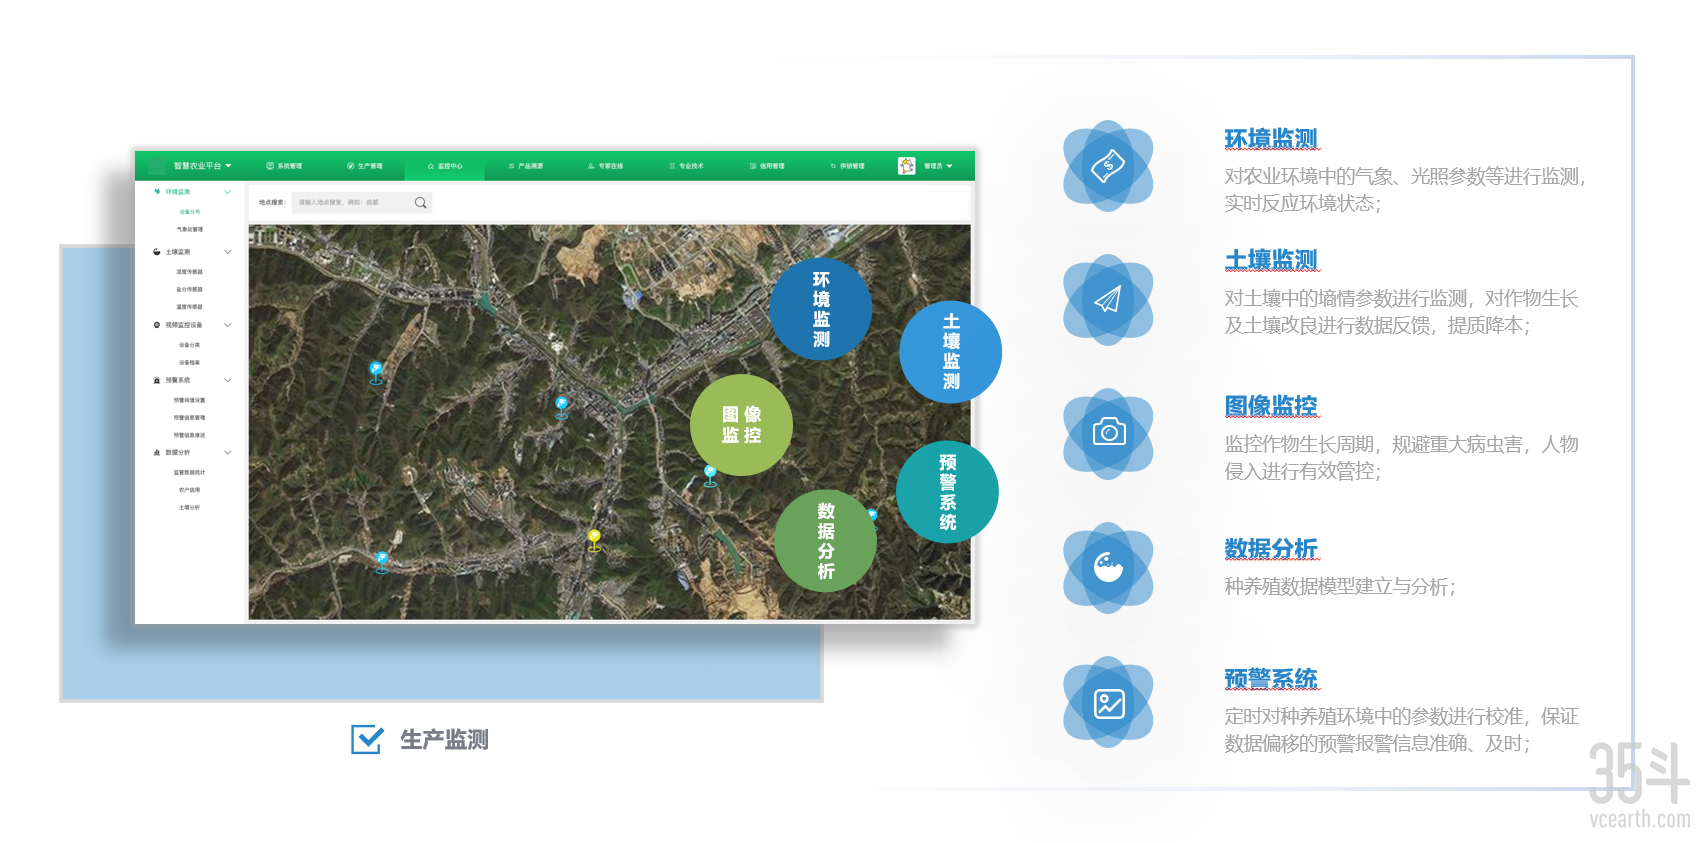
Task: Open the 信用管理 top menu
Action: tap(767, 166)
